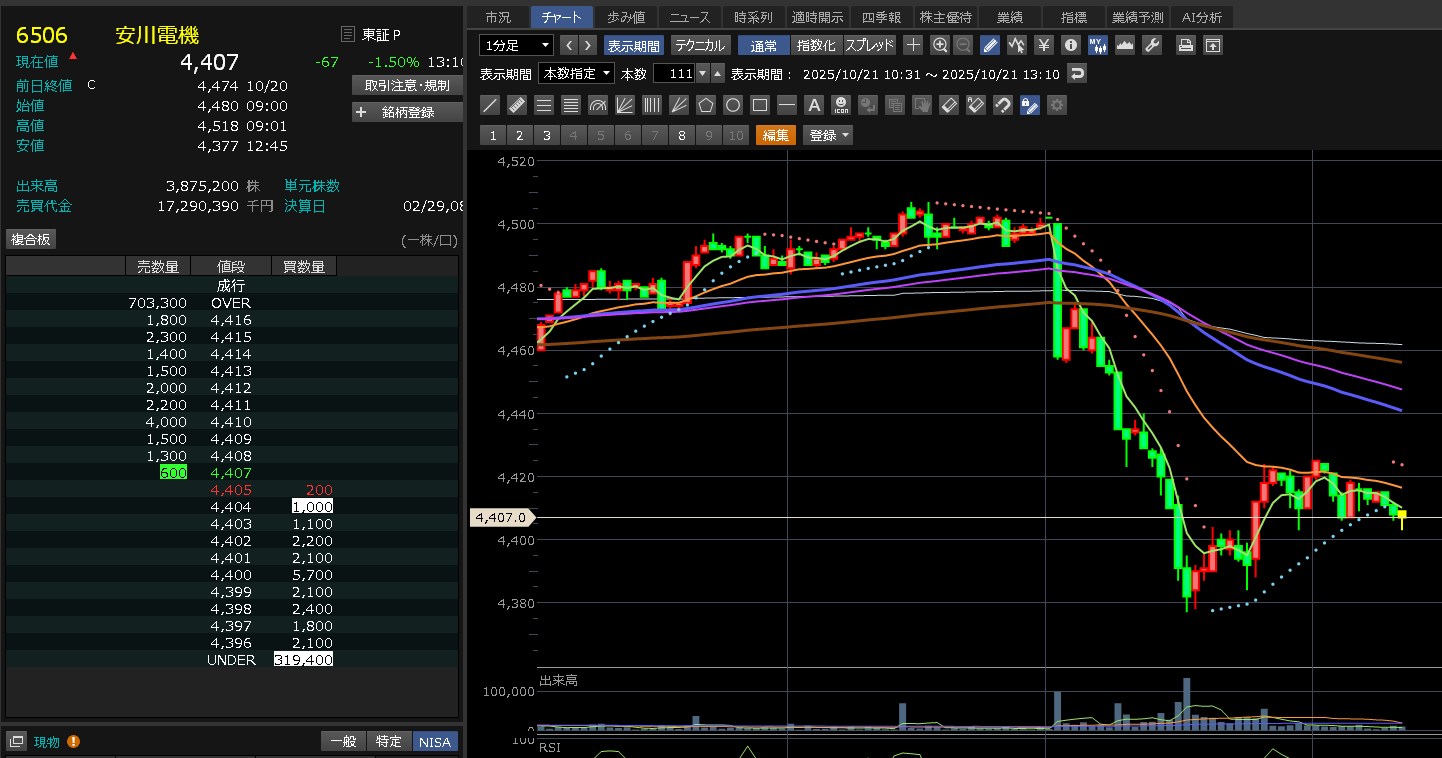Click the 本数 number input field
This screenshot has width=1442, height=758.
coord(674,74)
